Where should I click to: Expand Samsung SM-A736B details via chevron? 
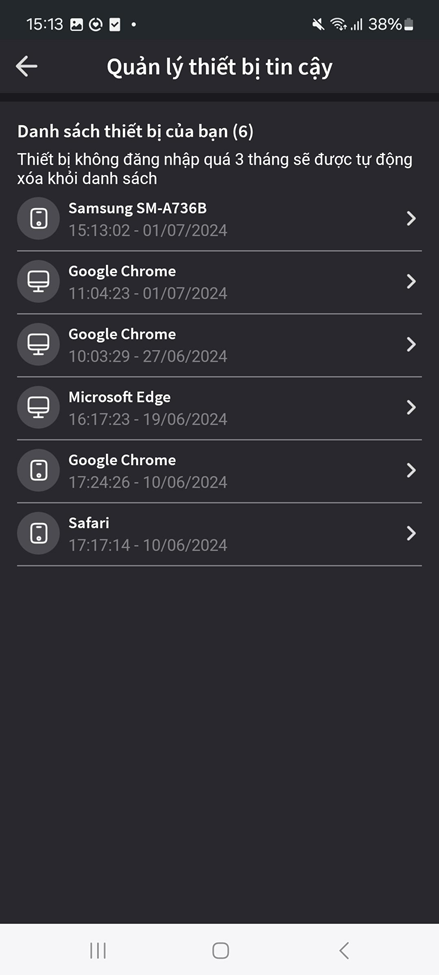pos(410,218)
